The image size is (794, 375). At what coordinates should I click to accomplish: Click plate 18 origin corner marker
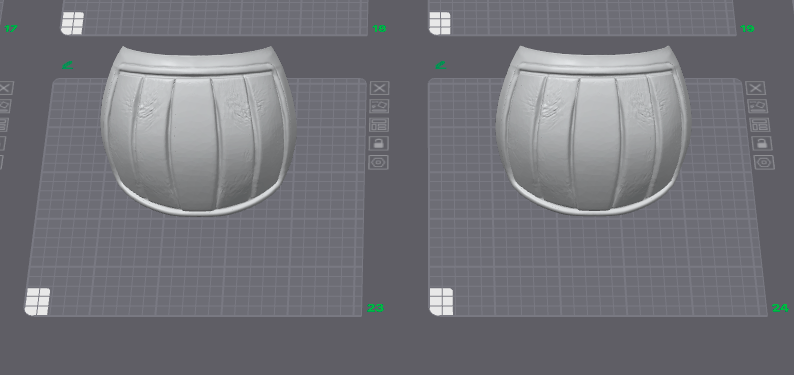click(x=72, y=23)
